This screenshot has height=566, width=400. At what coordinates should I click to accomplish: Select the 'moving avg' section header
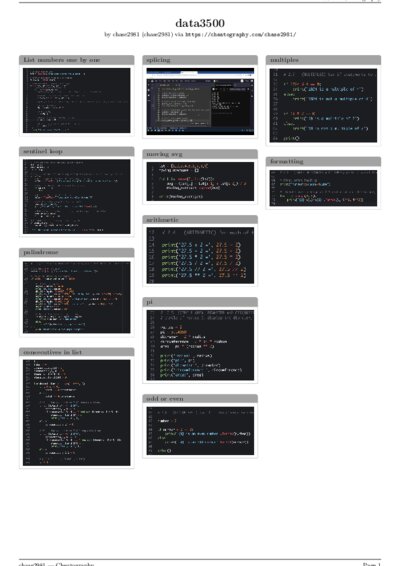tap(200, 154)
